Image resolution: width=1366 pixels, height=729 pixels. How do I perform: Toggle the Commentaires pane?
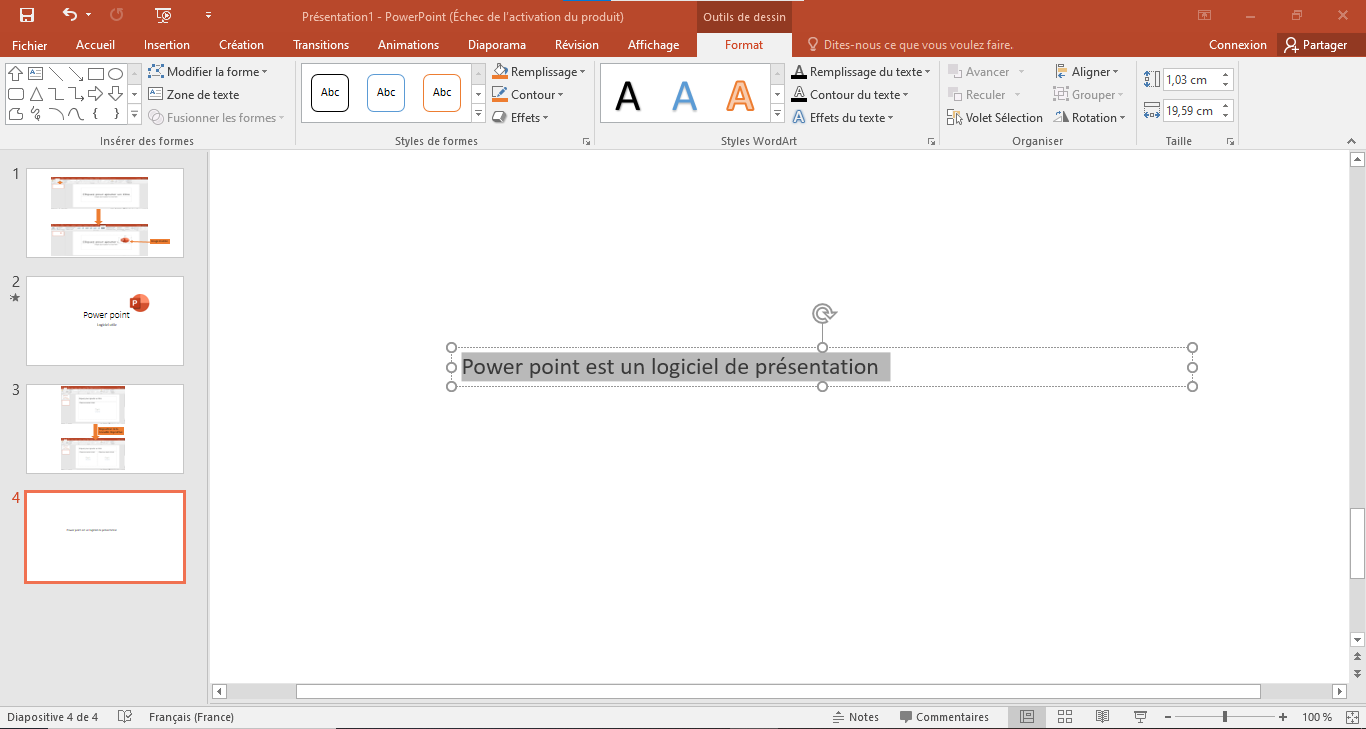[x=944, y=717]
